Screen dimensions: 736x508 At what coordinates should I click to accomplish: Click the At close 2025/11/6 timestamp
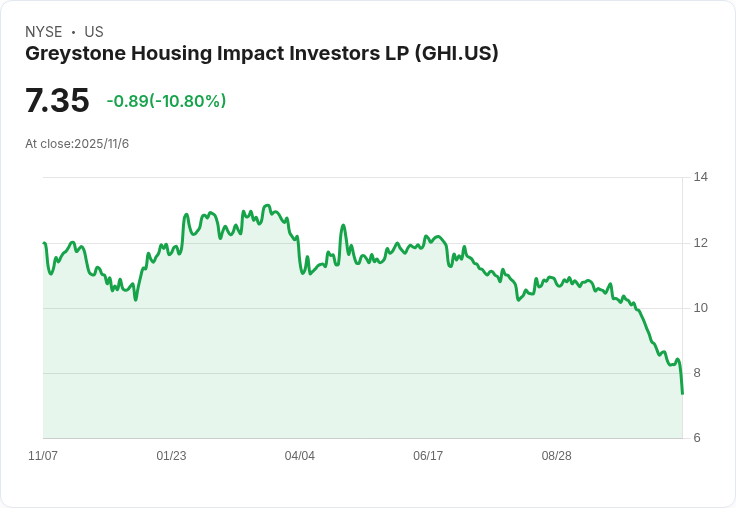click(77, 144)
